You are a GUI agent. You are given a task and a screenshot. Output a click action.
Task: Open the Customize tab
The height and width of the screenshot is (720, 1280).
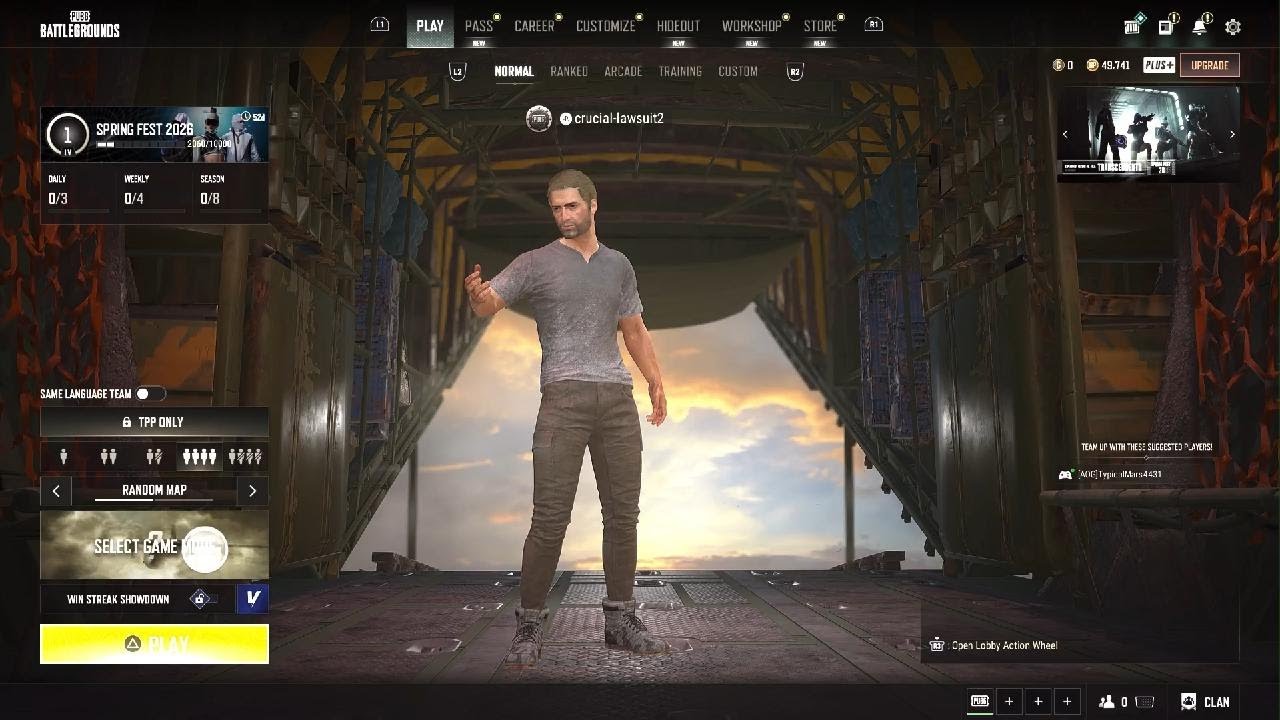click(606, 26)
